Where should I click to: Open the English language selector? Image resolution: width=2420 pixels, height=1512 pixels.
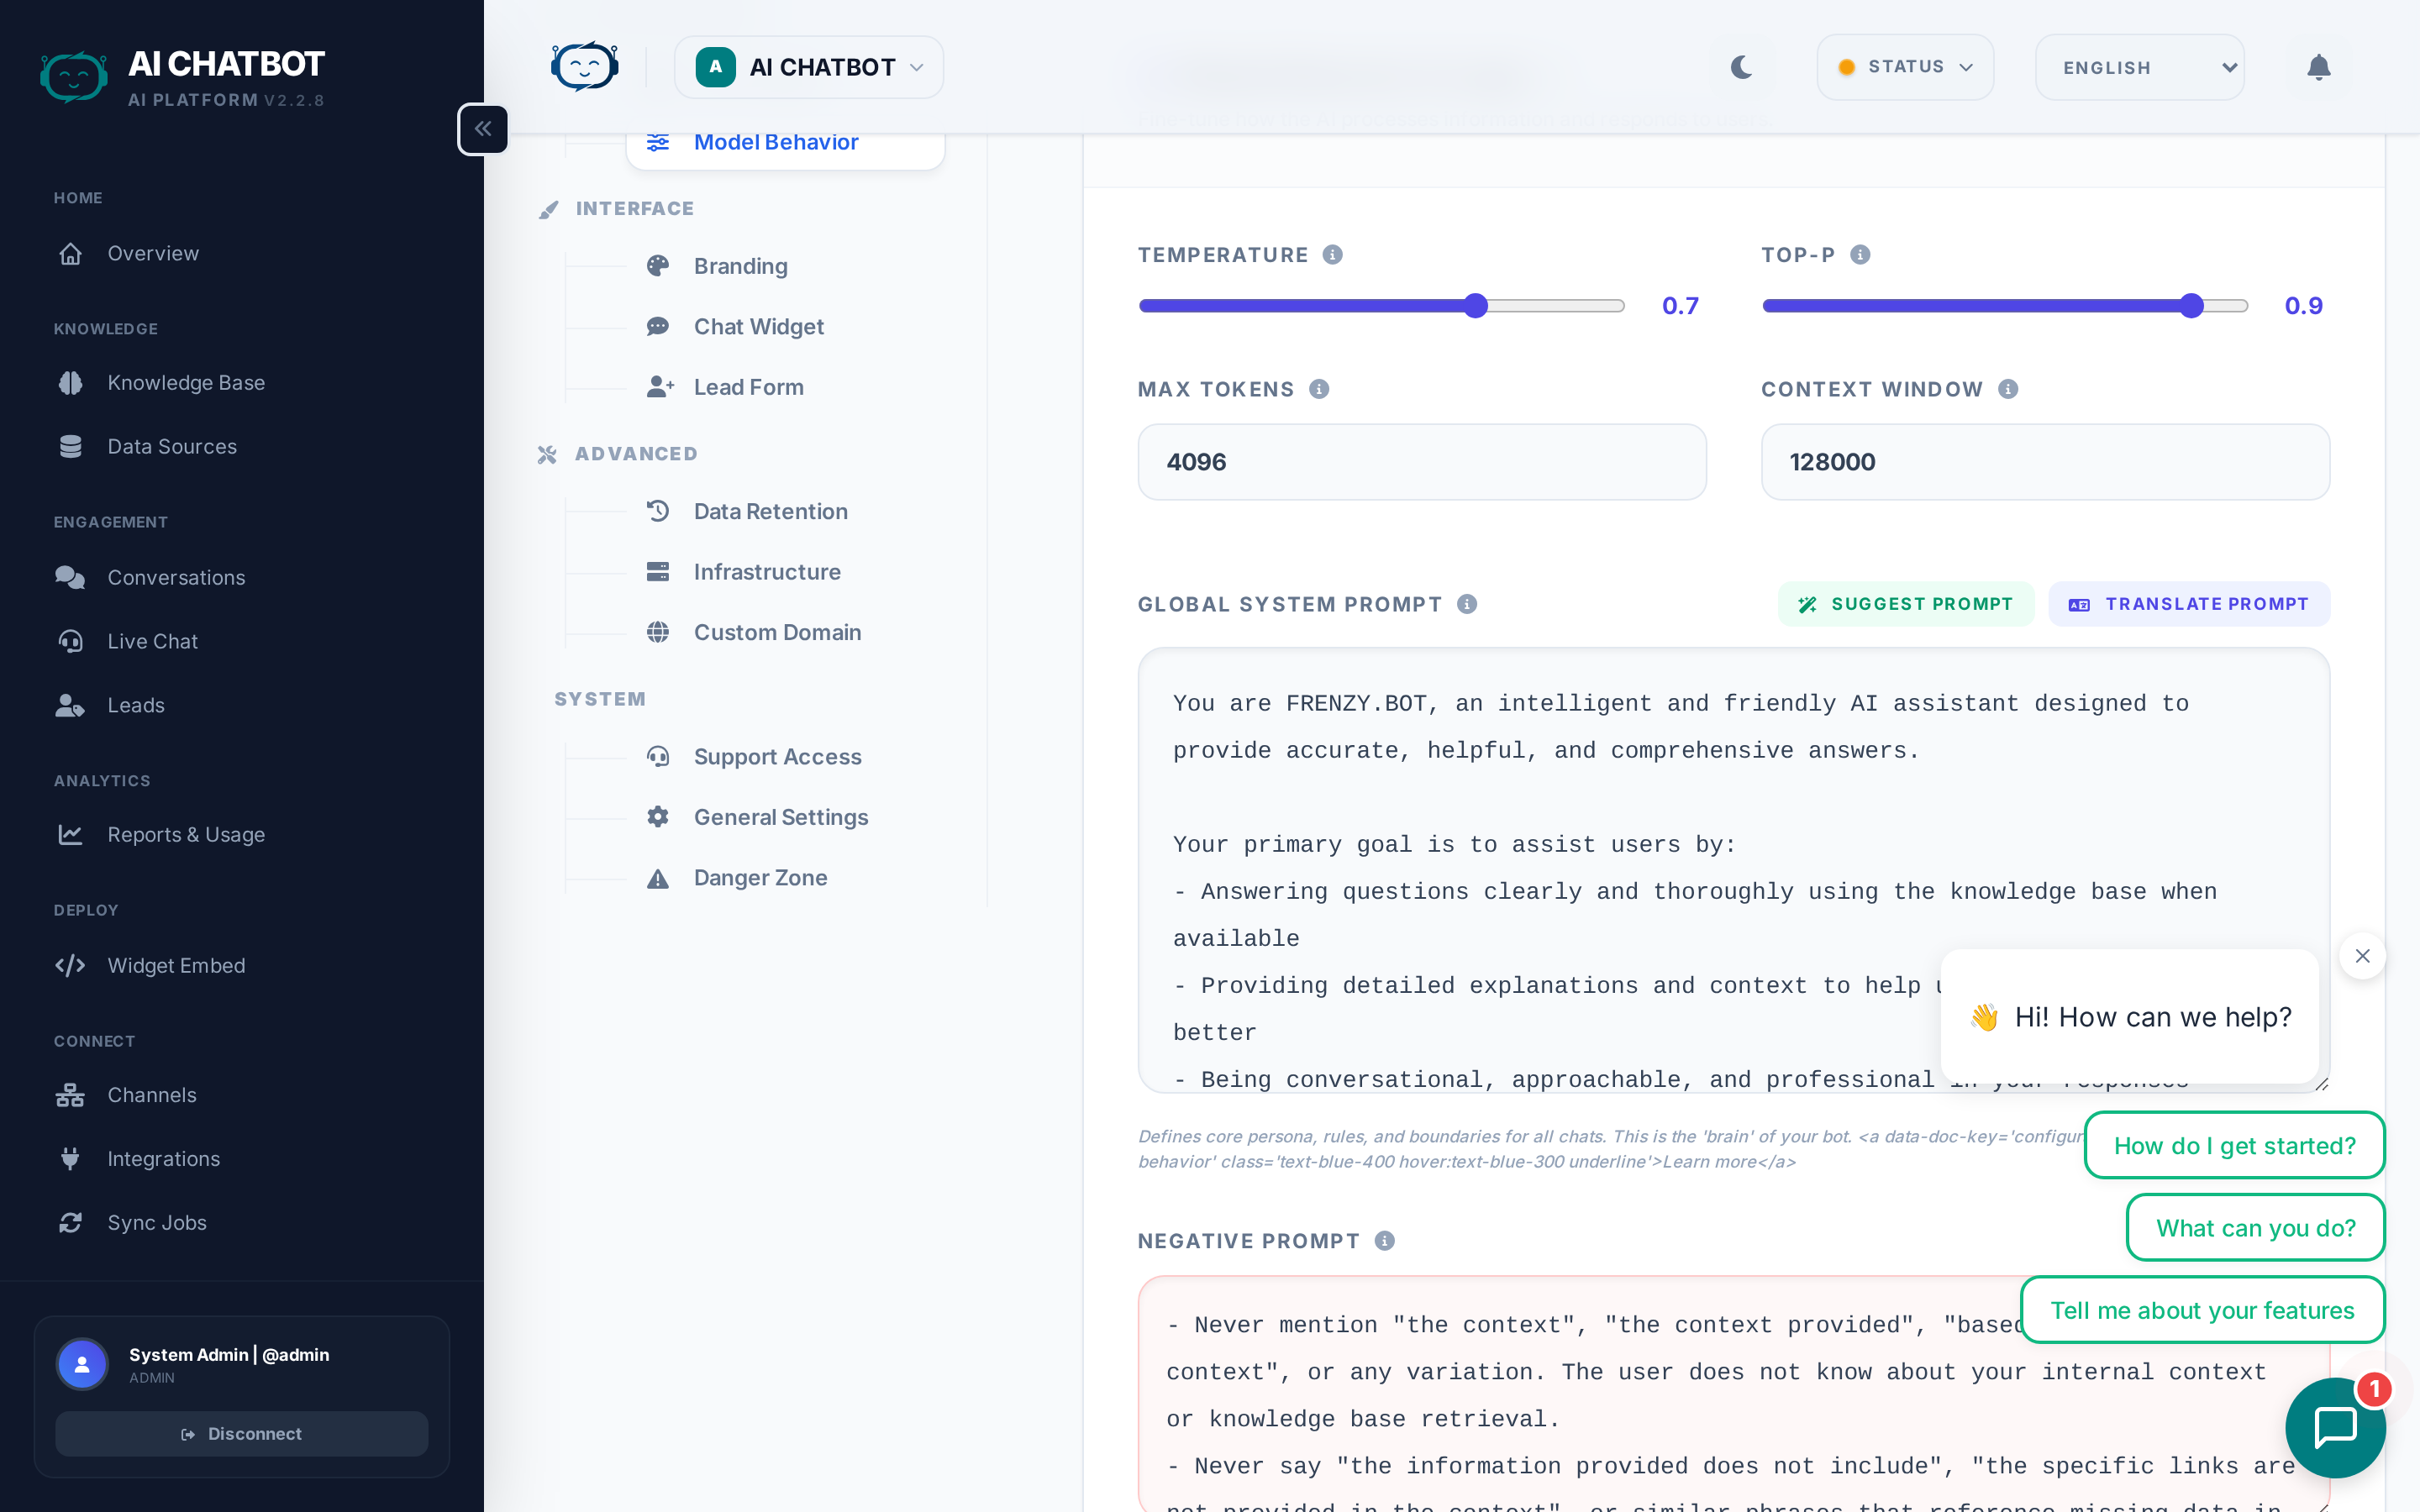[x=2139, y=67]
